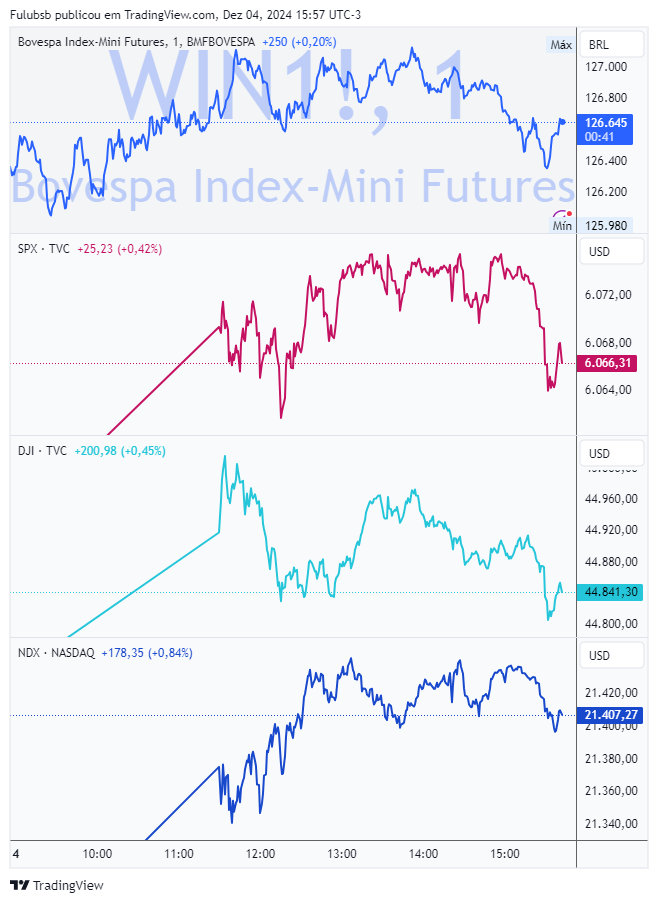The width and height of the screenshot is (658, 903).
Task: Click the 12:00 time axis marker
Action: point(260,854)
